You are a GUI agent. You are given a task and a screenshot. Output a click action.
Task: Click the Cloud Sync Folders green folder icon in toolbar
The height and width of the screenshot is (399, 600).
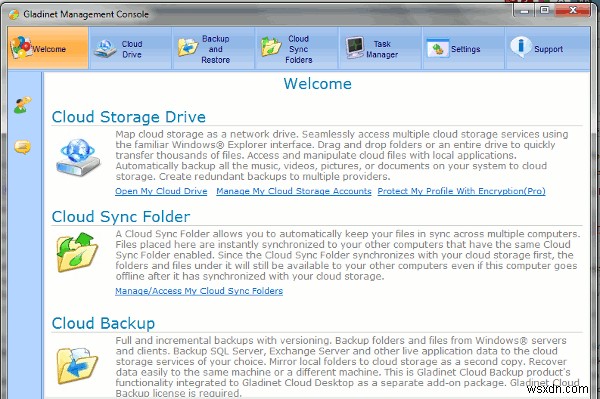(271, 47)
